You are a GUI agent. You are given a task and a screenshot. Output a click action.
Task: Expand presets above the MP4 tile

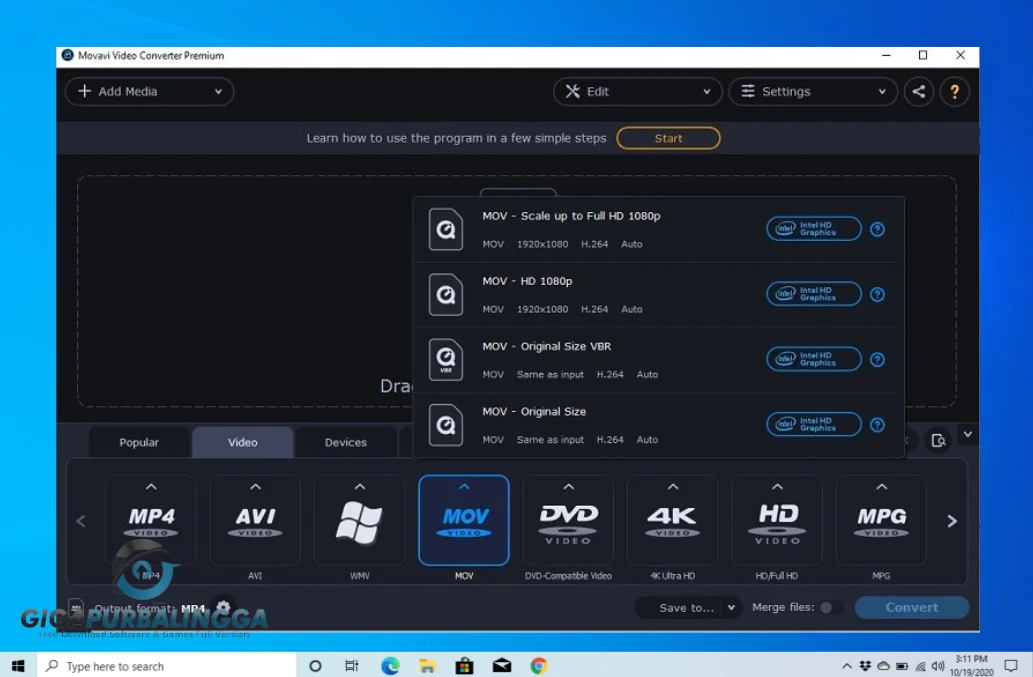tap(151, 487)
